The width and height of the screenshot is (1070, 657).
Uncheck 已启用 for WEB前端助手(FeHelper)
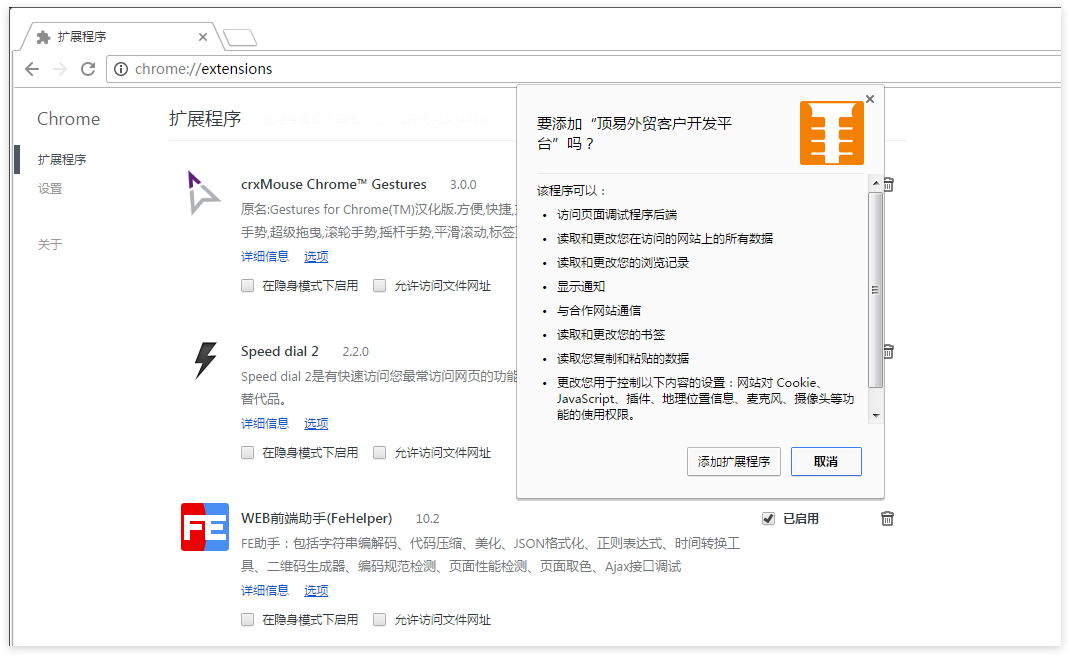(768, 519)
